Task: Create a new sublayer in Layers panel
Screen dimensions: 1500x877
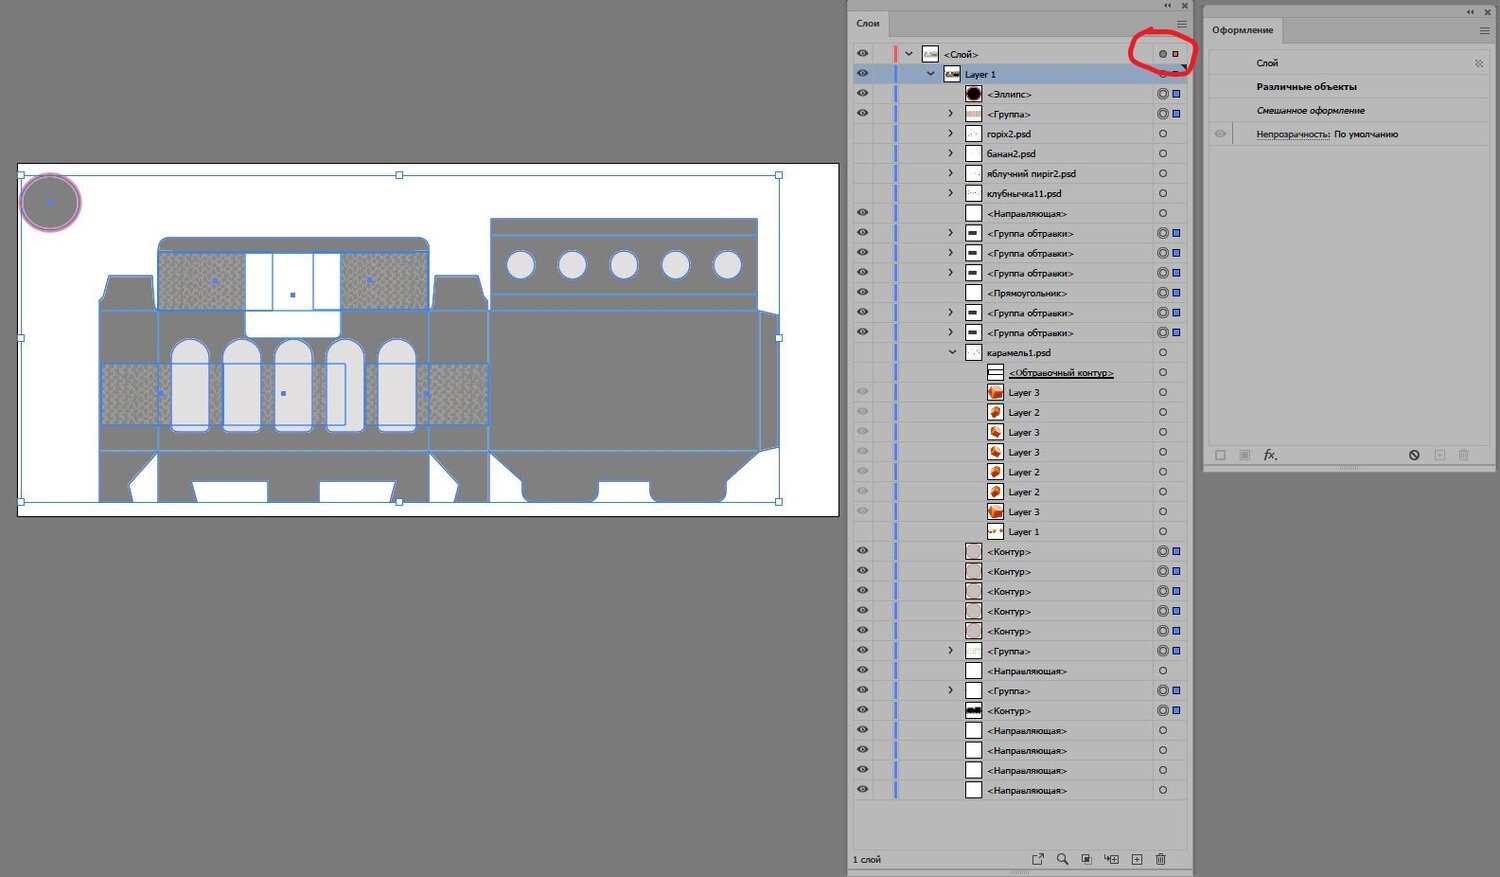Action: (x=1111, y=859)
